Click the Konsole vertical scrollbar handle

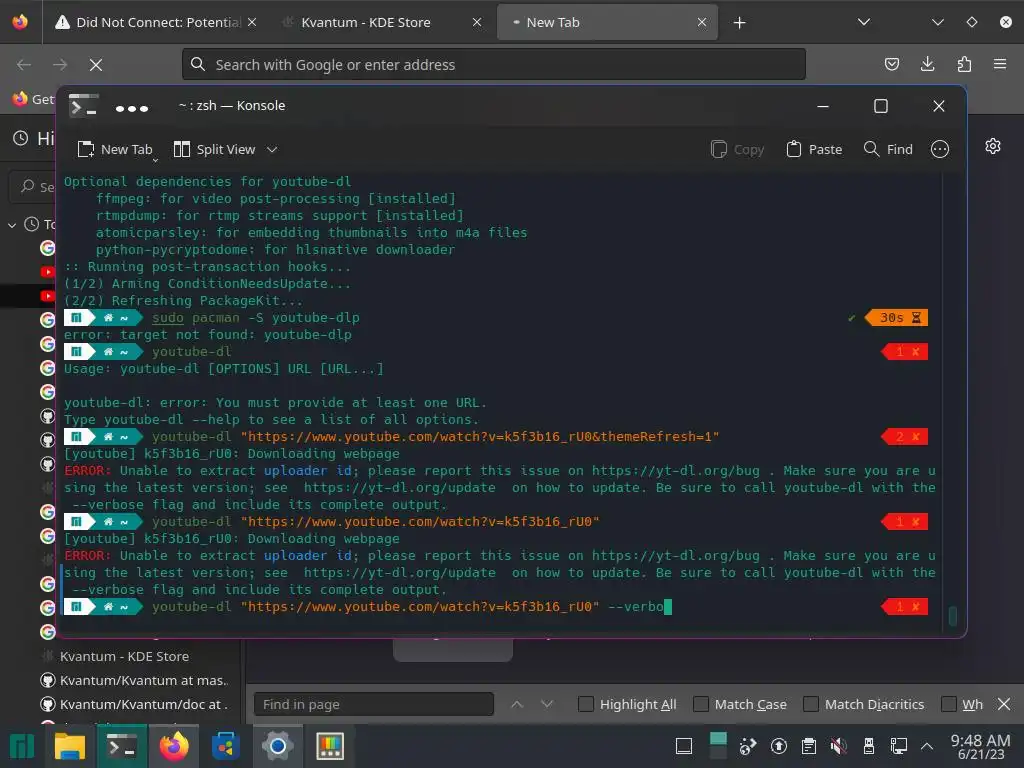(952, 616)
